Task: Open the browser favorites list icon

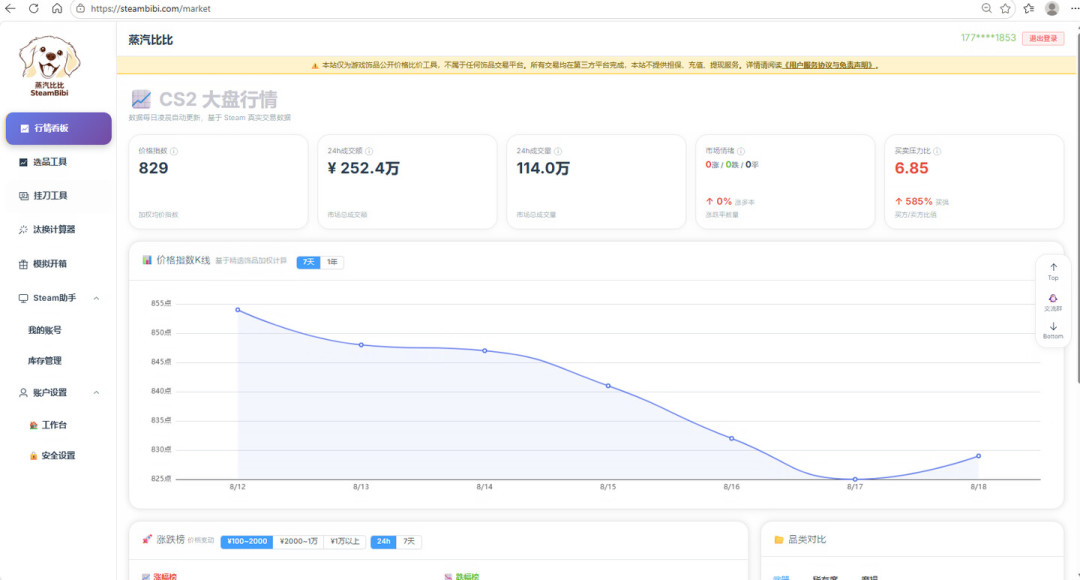Action: click(1029, 8)
